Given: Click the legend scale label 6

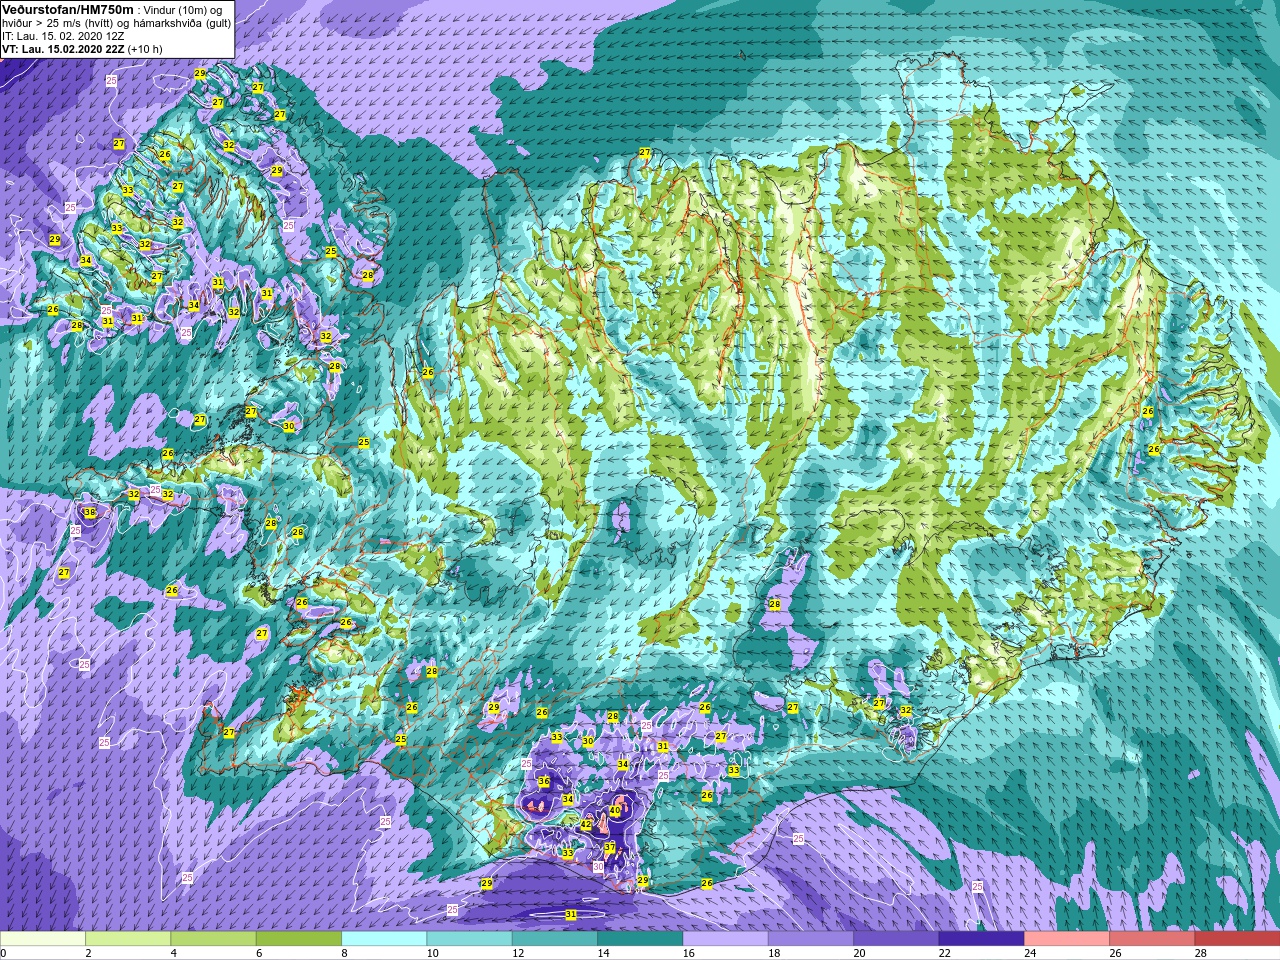Looking at the screenshot, I should click(x=259, y=953).
